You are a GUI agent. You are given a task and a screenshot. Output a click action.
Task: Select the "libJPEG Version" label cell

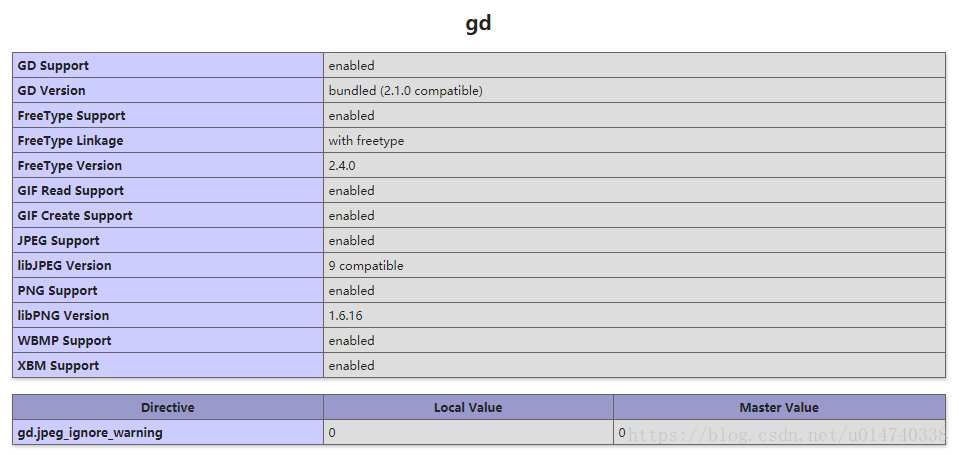[168, 266]
